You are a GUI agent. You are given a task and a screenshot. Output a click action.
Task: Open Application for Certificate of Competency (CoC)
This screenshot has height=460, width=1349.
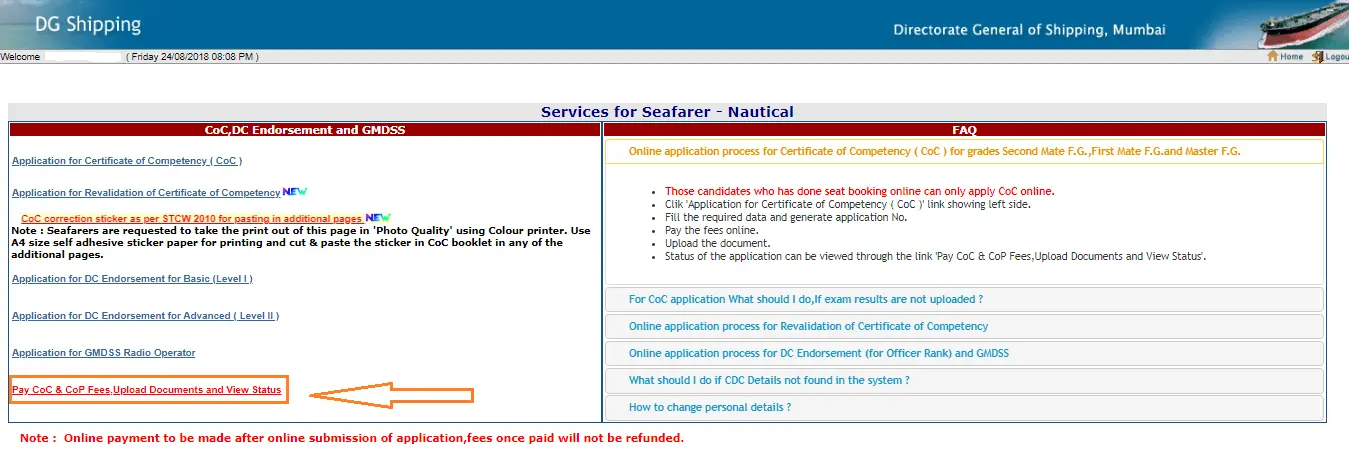pyautogui.click(x=127, y=160)
